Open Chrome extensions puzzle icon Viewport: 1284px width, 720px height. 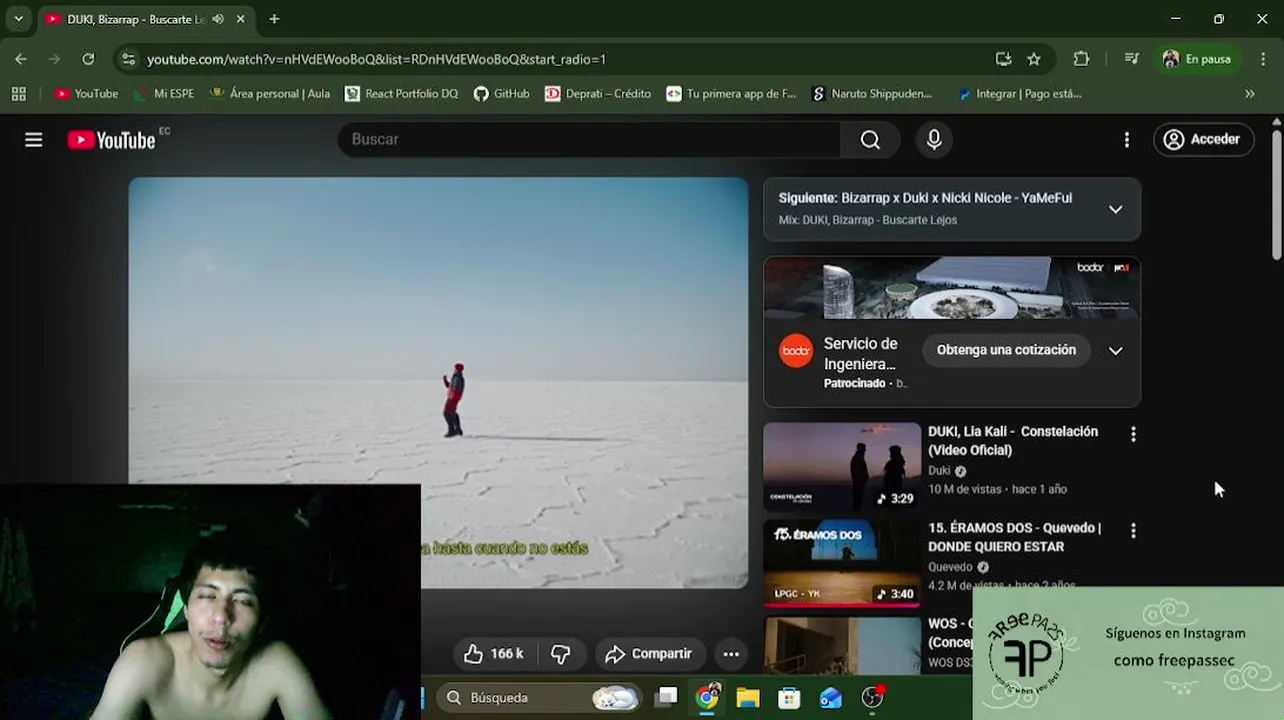1081,59
